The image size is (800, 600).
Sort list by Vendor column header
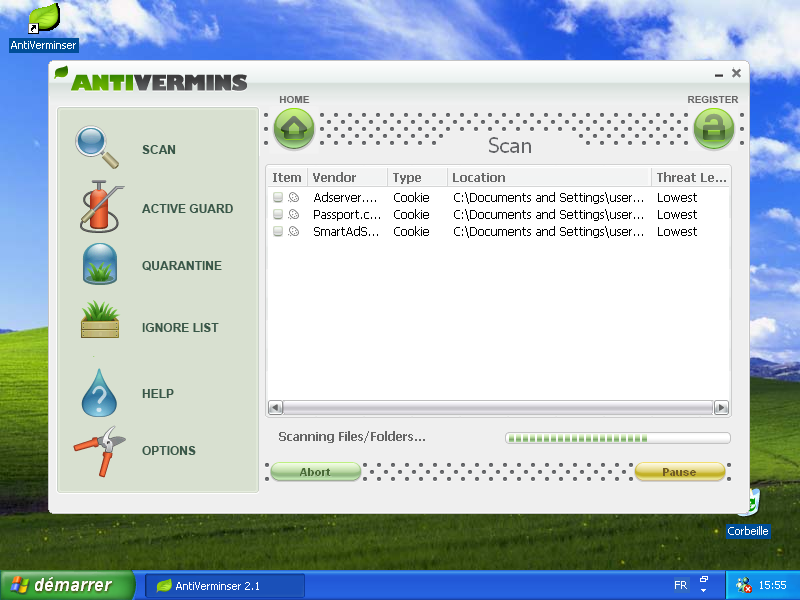[348, 178]
